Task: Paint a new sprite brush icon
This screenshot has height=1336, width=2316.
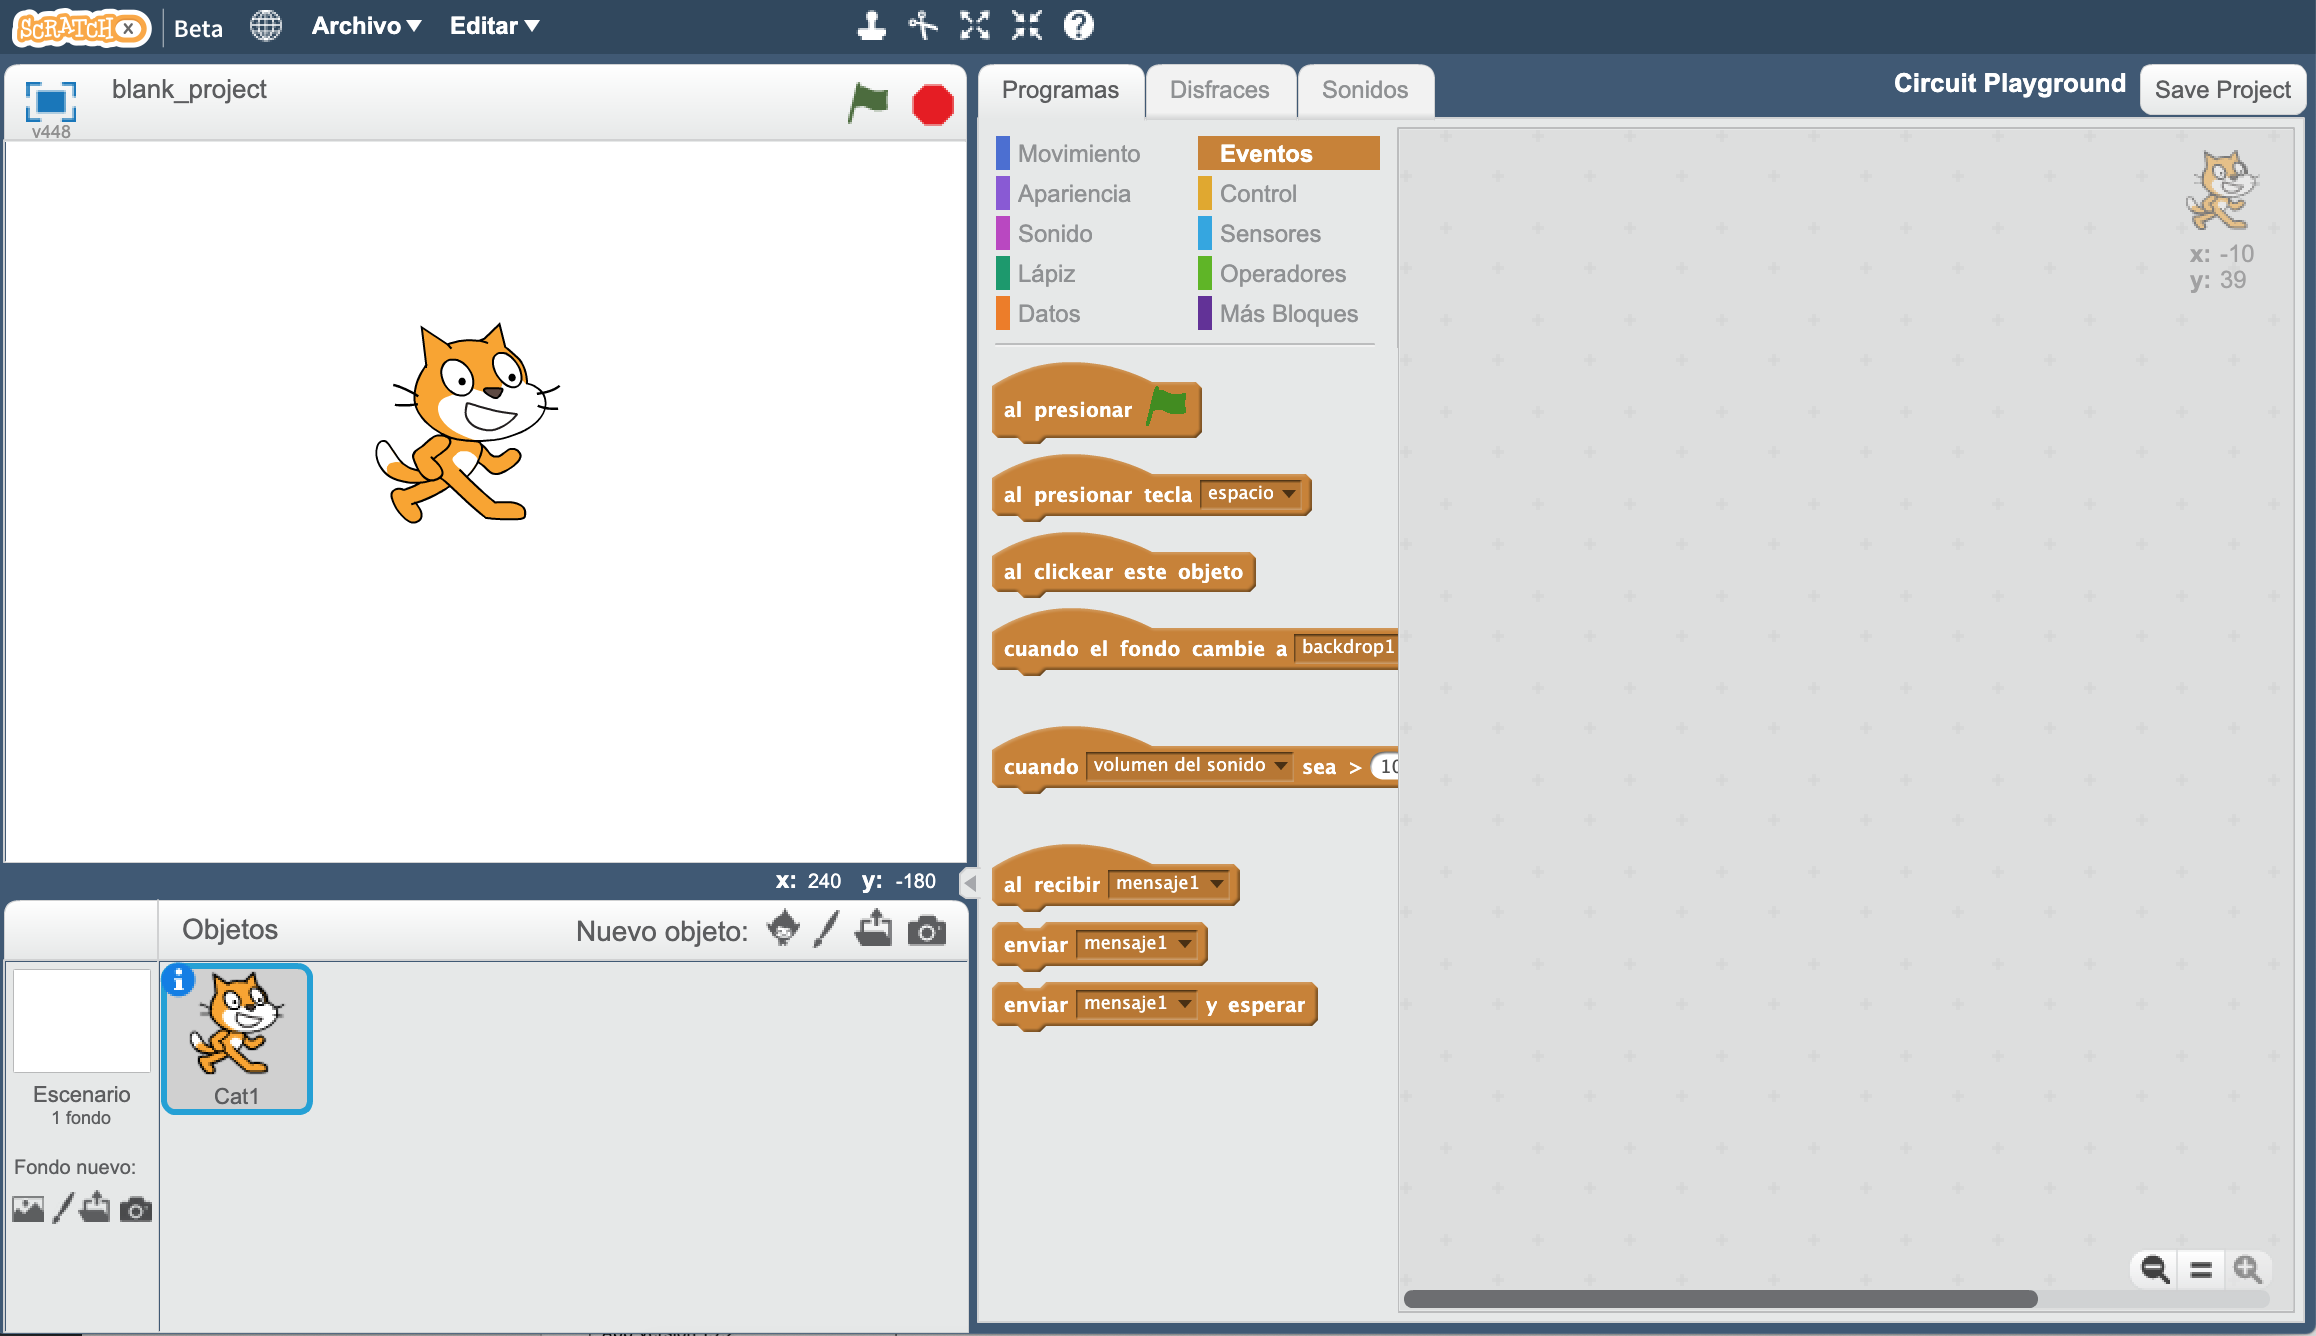Action: [x=826, y=929]
